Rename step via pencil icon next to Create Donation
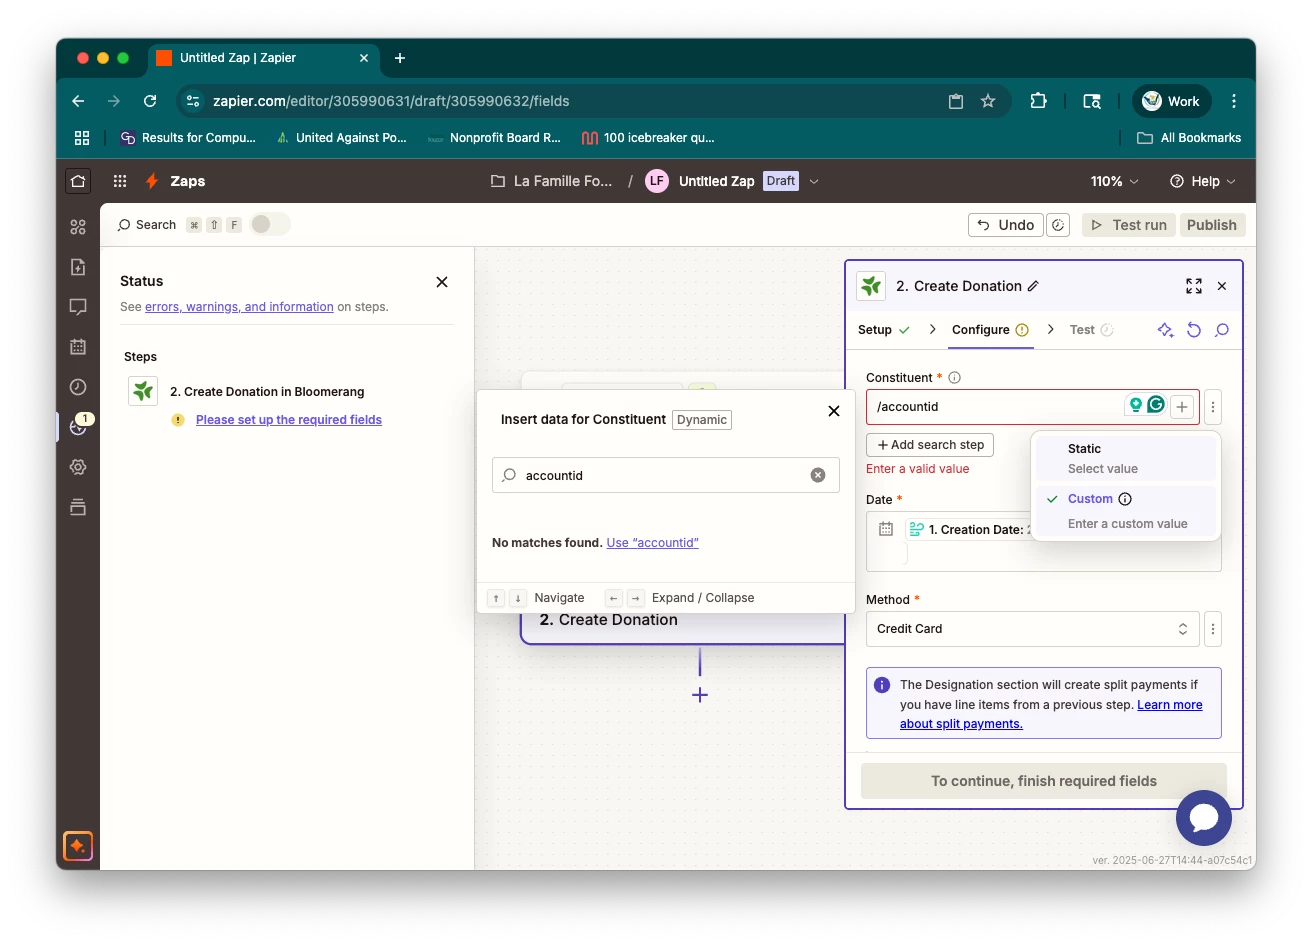The height and width of the screenshot is (944, 1312). 1033,286
